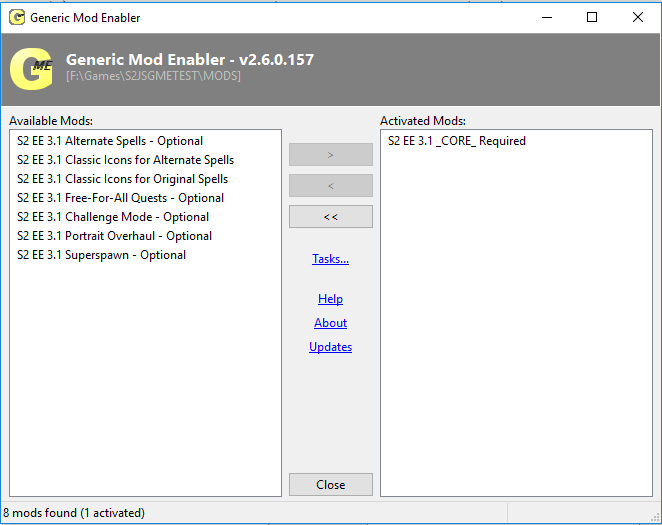Click the Activated Mods label

[x=423, y=121]
